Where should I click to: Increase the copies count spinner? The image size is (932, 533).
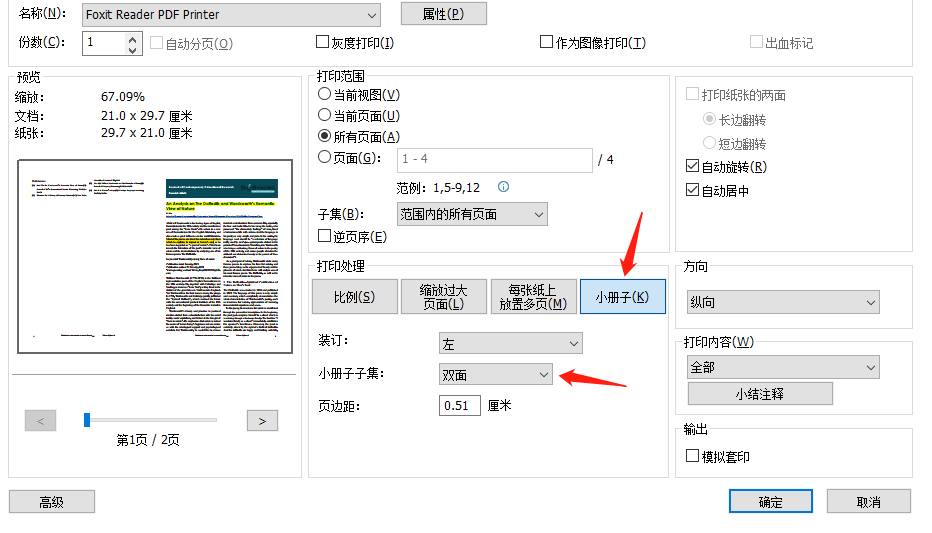tap(133, 38)
